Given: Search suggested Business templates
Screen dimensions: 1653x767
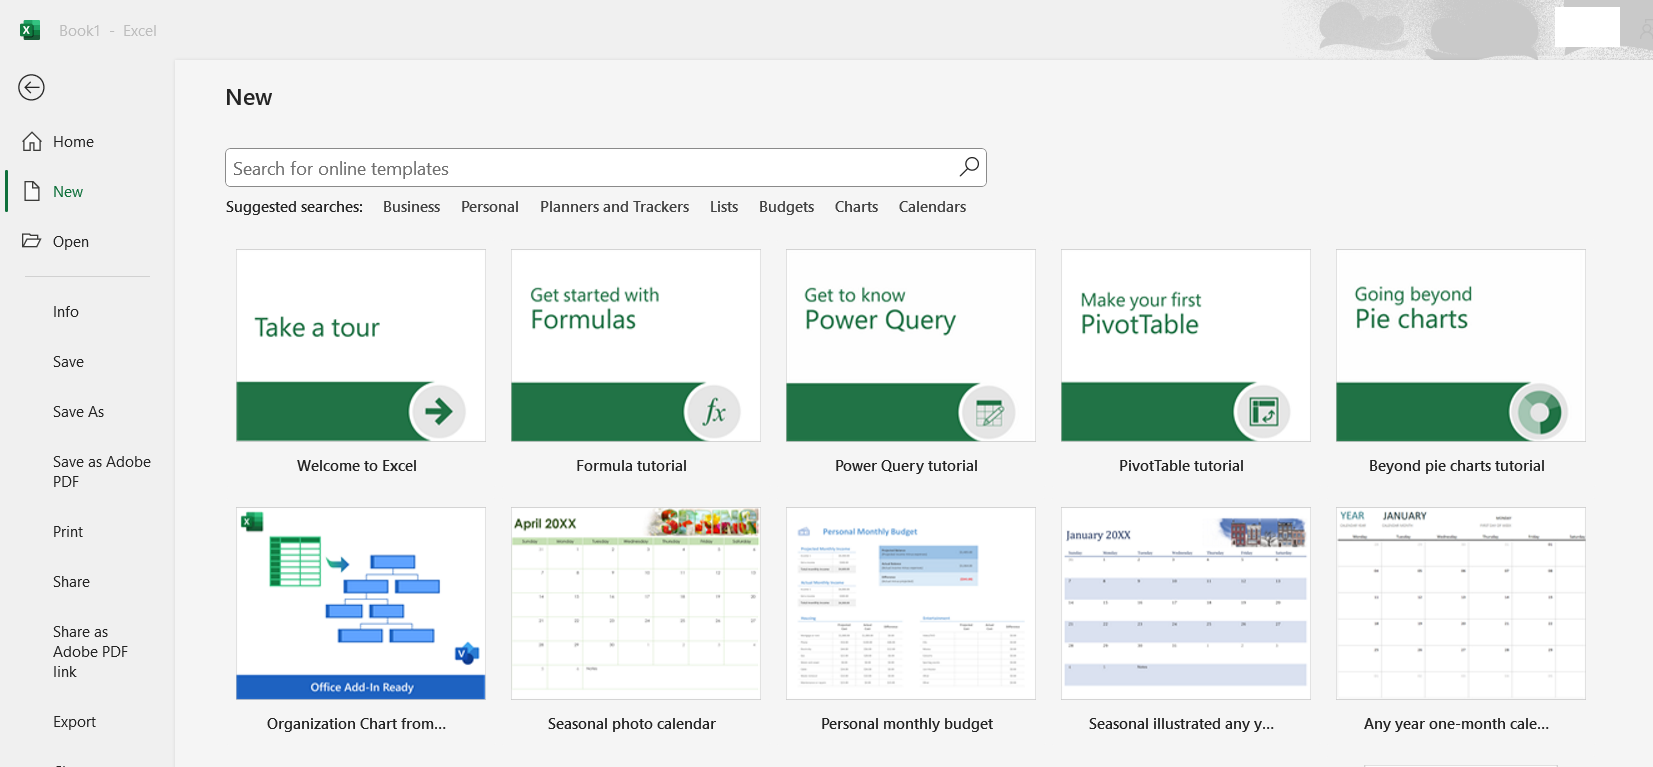Looking at the screenshot, I should coord(411,207).
